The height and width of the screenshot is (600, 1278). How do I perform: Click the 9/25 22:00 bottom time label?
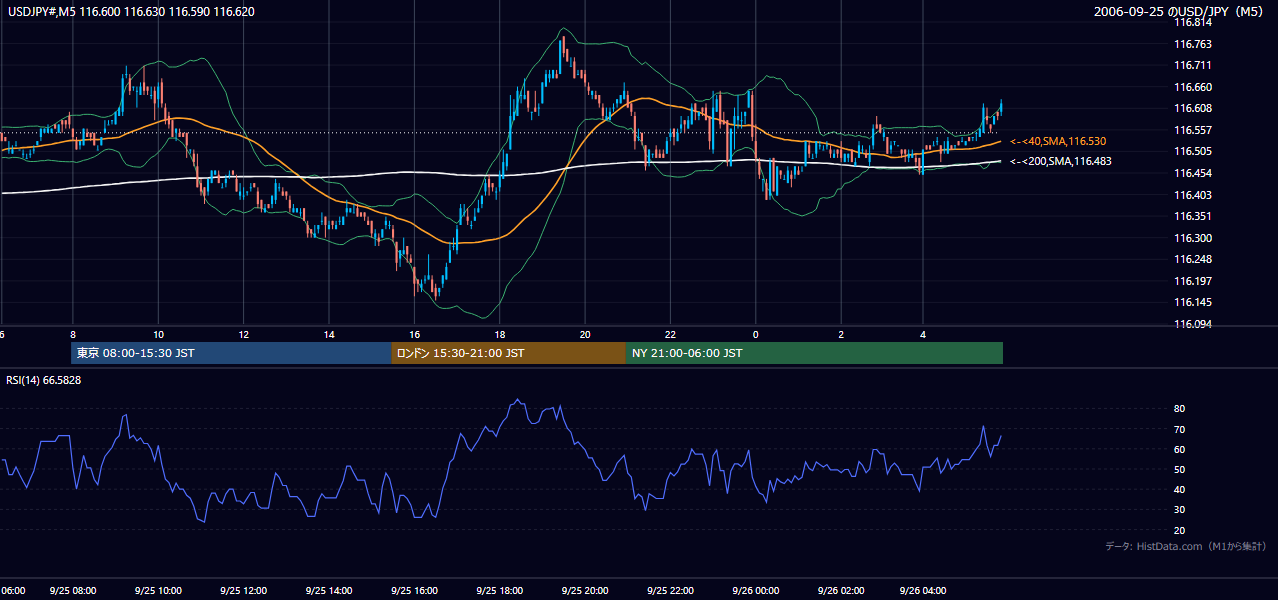pos(670,591)
